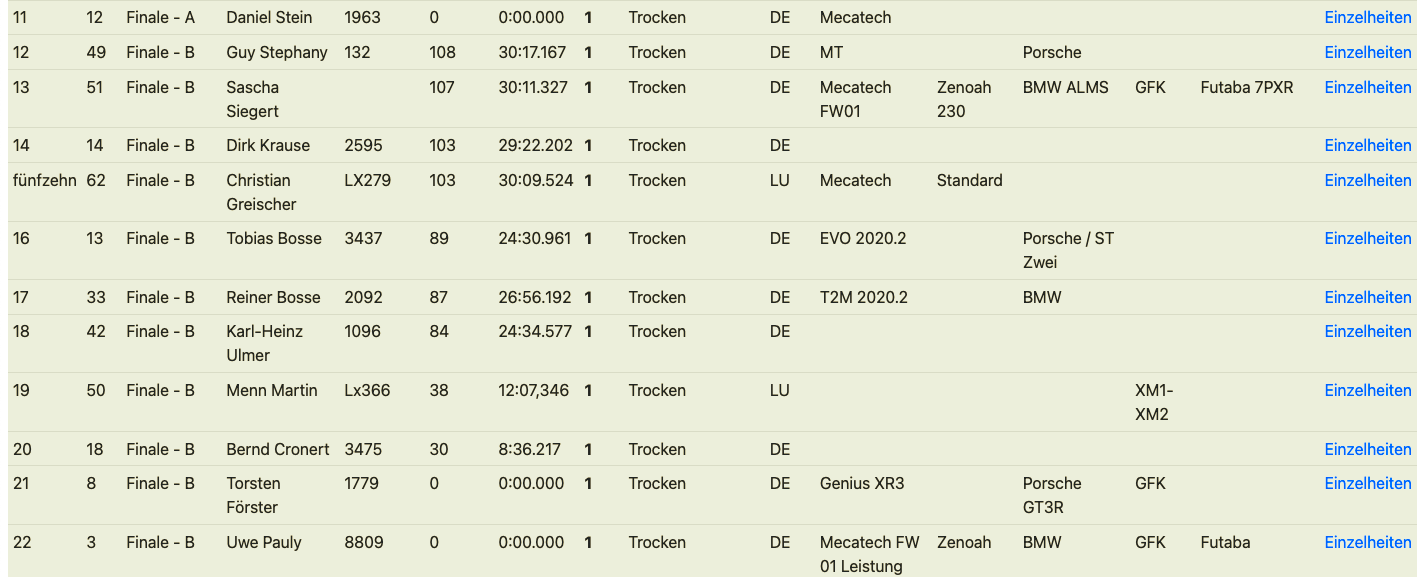Click the Zenoah 230 engine cell
The height and width of the screenshot is (577, 1424).
coord(964,99)
